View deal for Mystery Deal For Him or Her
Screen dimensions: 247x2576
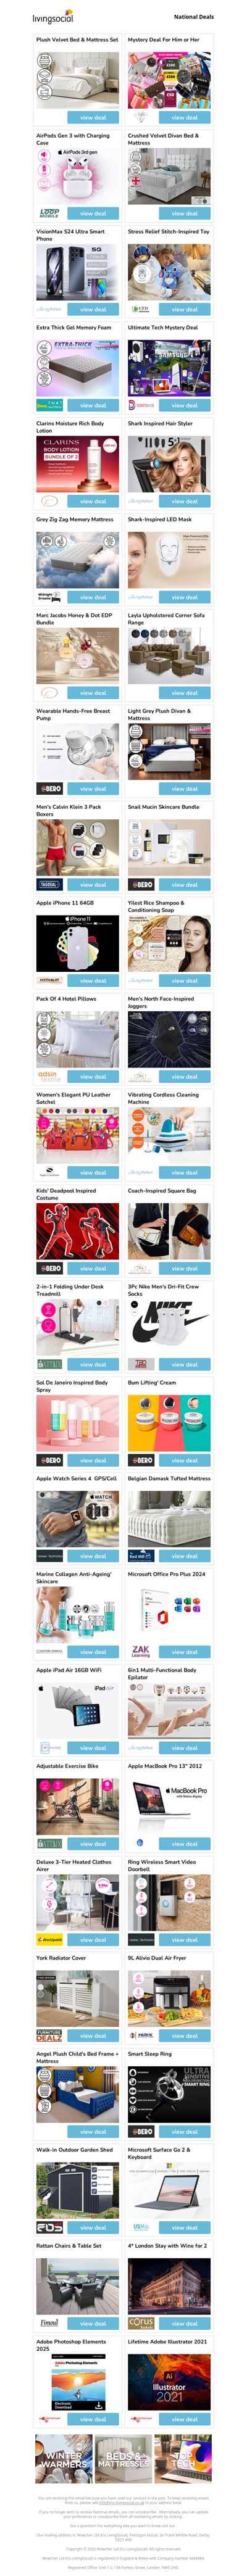point(184,117)
